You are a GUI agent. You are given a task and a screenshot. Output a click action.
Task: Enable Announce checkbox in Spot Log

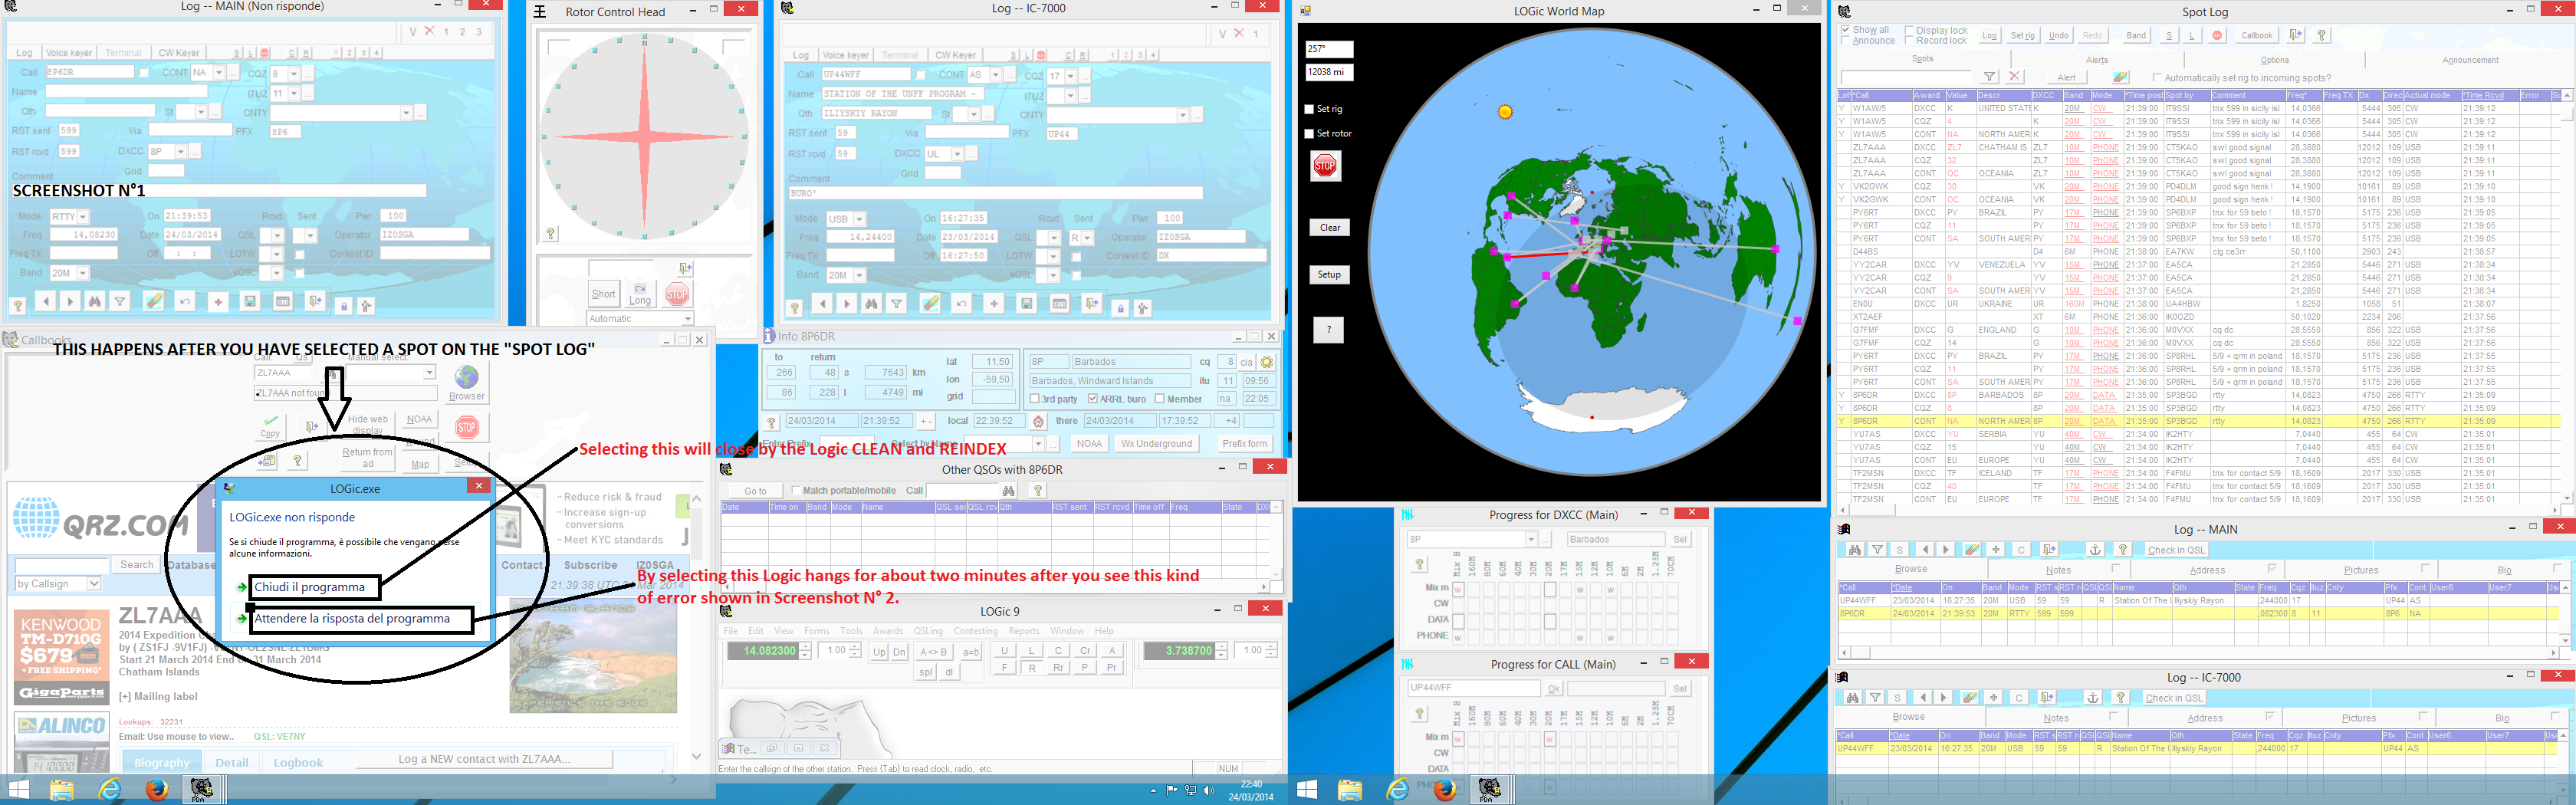tap(1846, 40)
